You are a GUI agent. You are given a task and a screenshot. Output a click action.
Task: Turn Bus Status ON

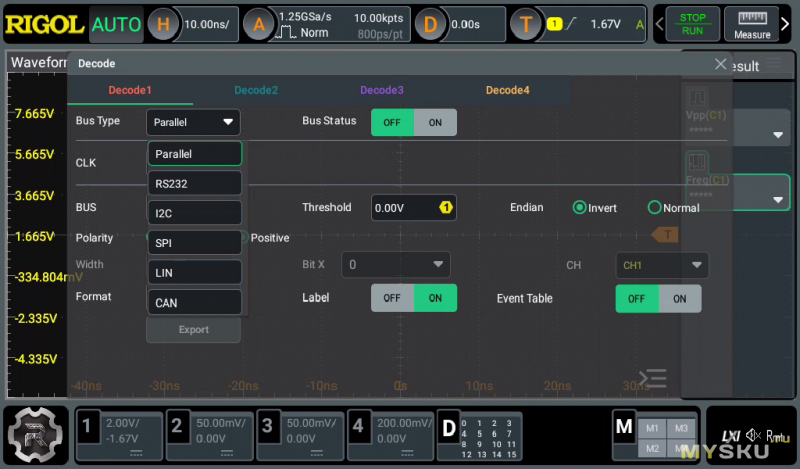(435, 122)
